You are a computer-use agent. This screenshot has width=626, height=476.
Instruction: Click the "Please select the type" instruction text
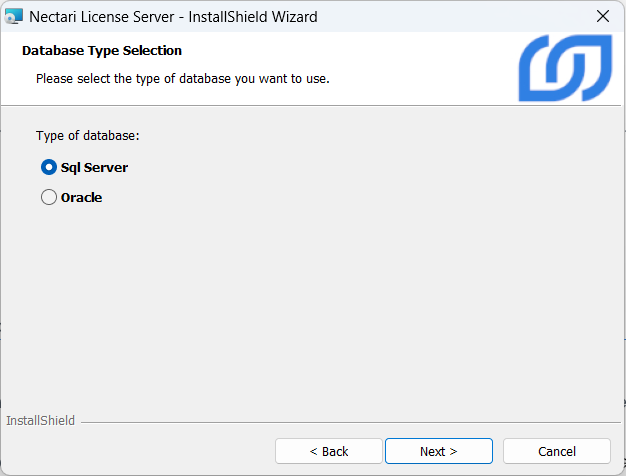point(182,77)
